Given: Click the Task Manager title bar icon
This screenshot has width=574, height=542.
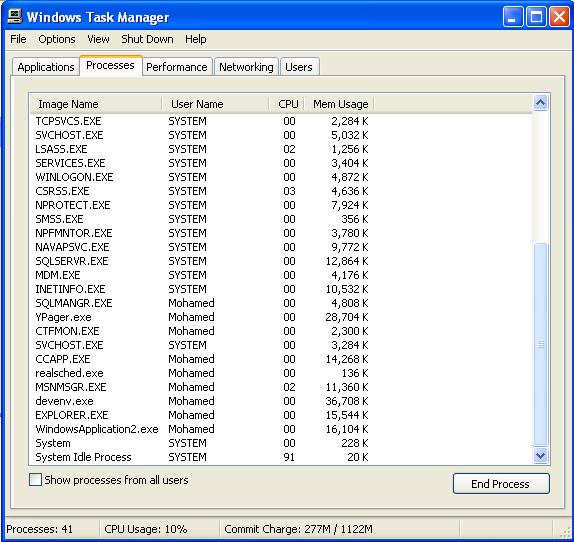Looking at the screenshot, I should pos(15,17).
